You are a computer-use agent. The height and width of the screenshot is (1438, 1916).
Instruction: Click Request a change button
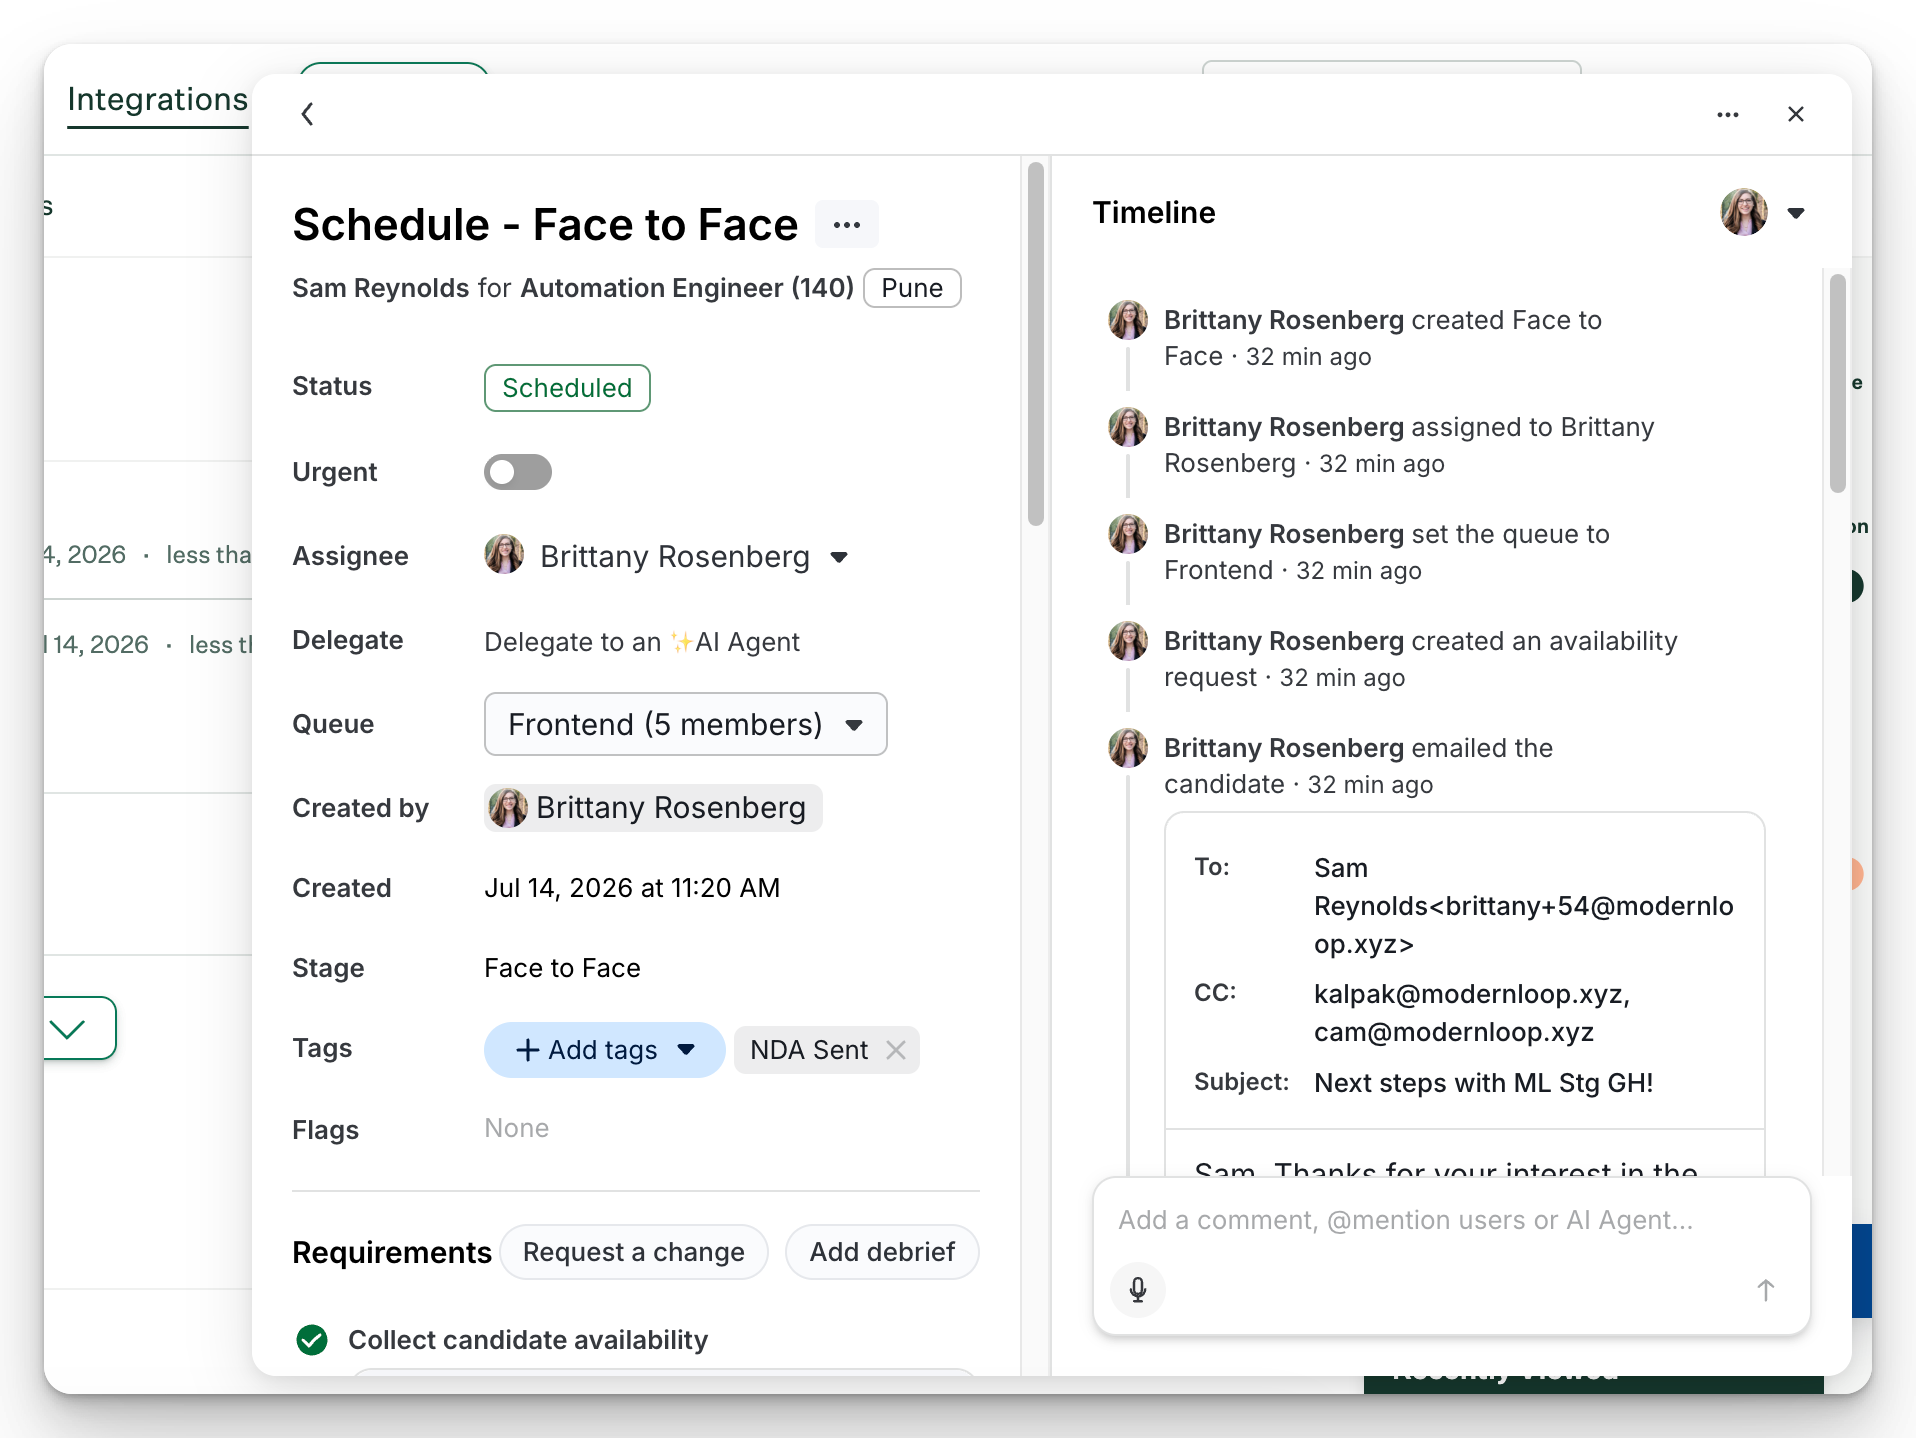(633, 1252)
